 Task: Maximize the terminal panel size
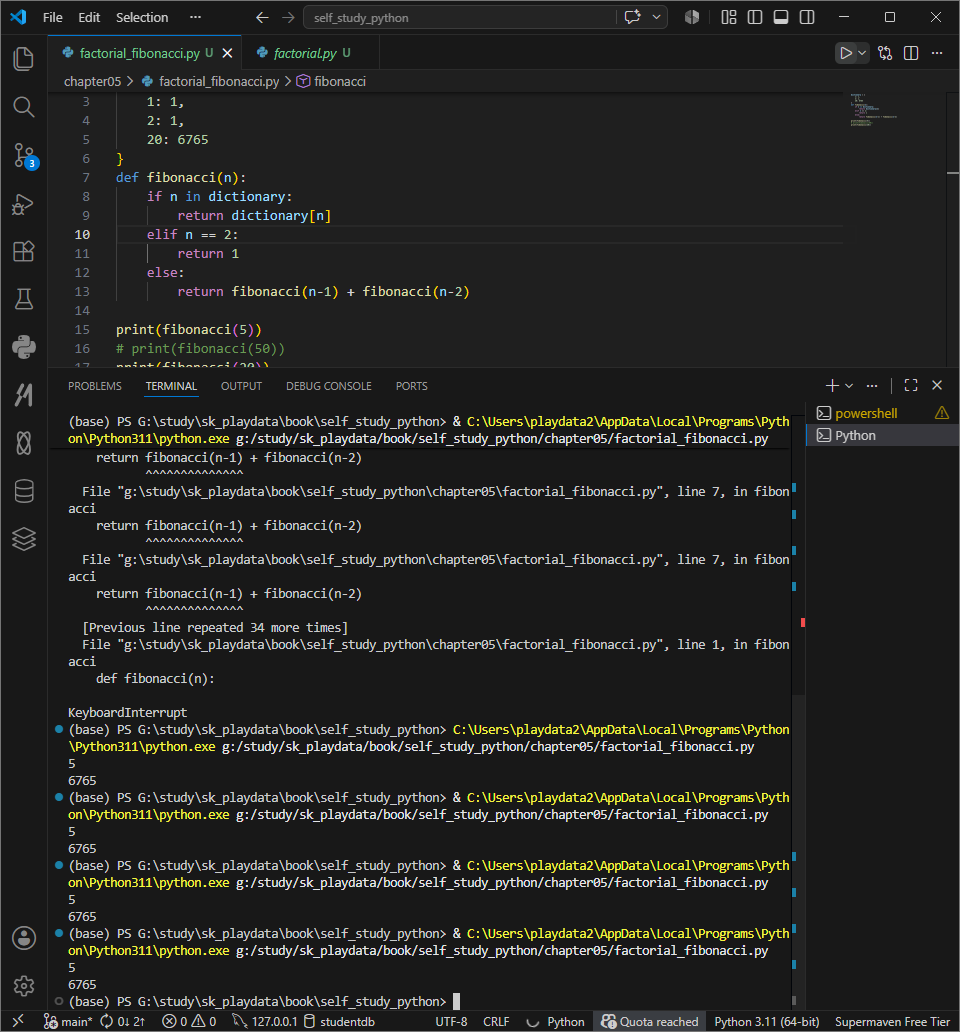tap(911, 386)
